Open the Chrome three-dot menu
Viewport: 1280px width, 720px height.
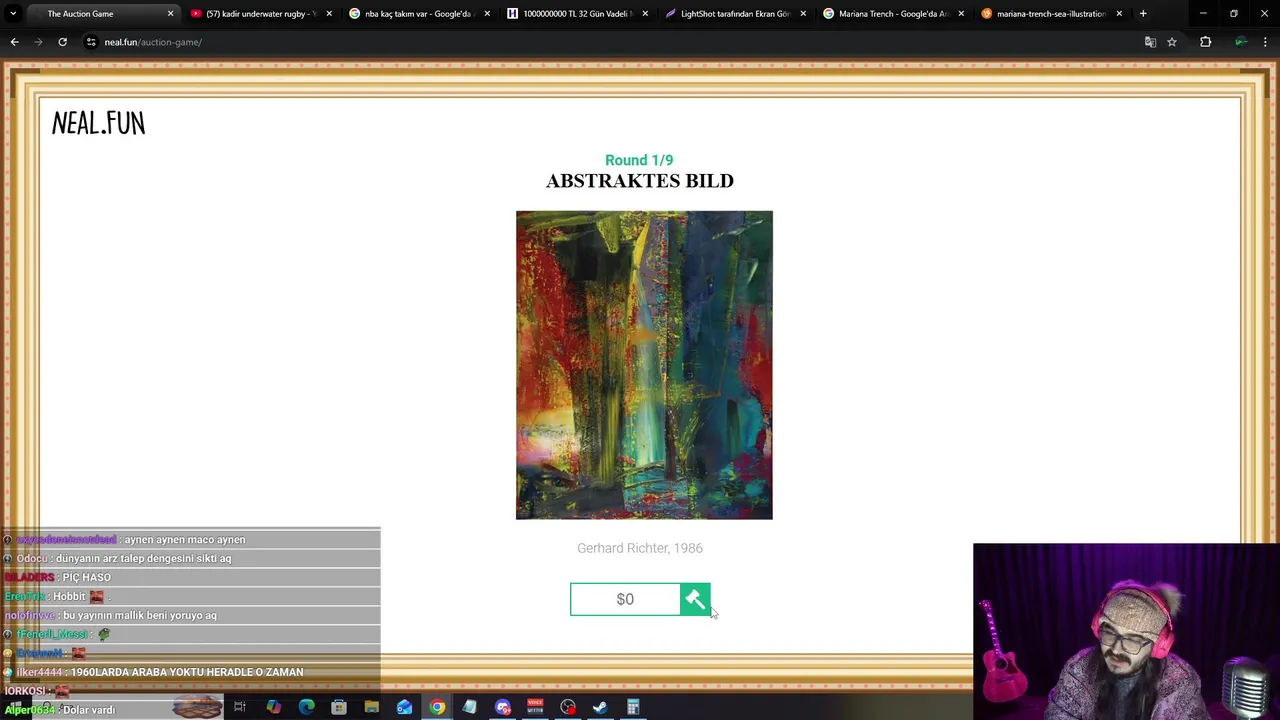pos(1266,42)
